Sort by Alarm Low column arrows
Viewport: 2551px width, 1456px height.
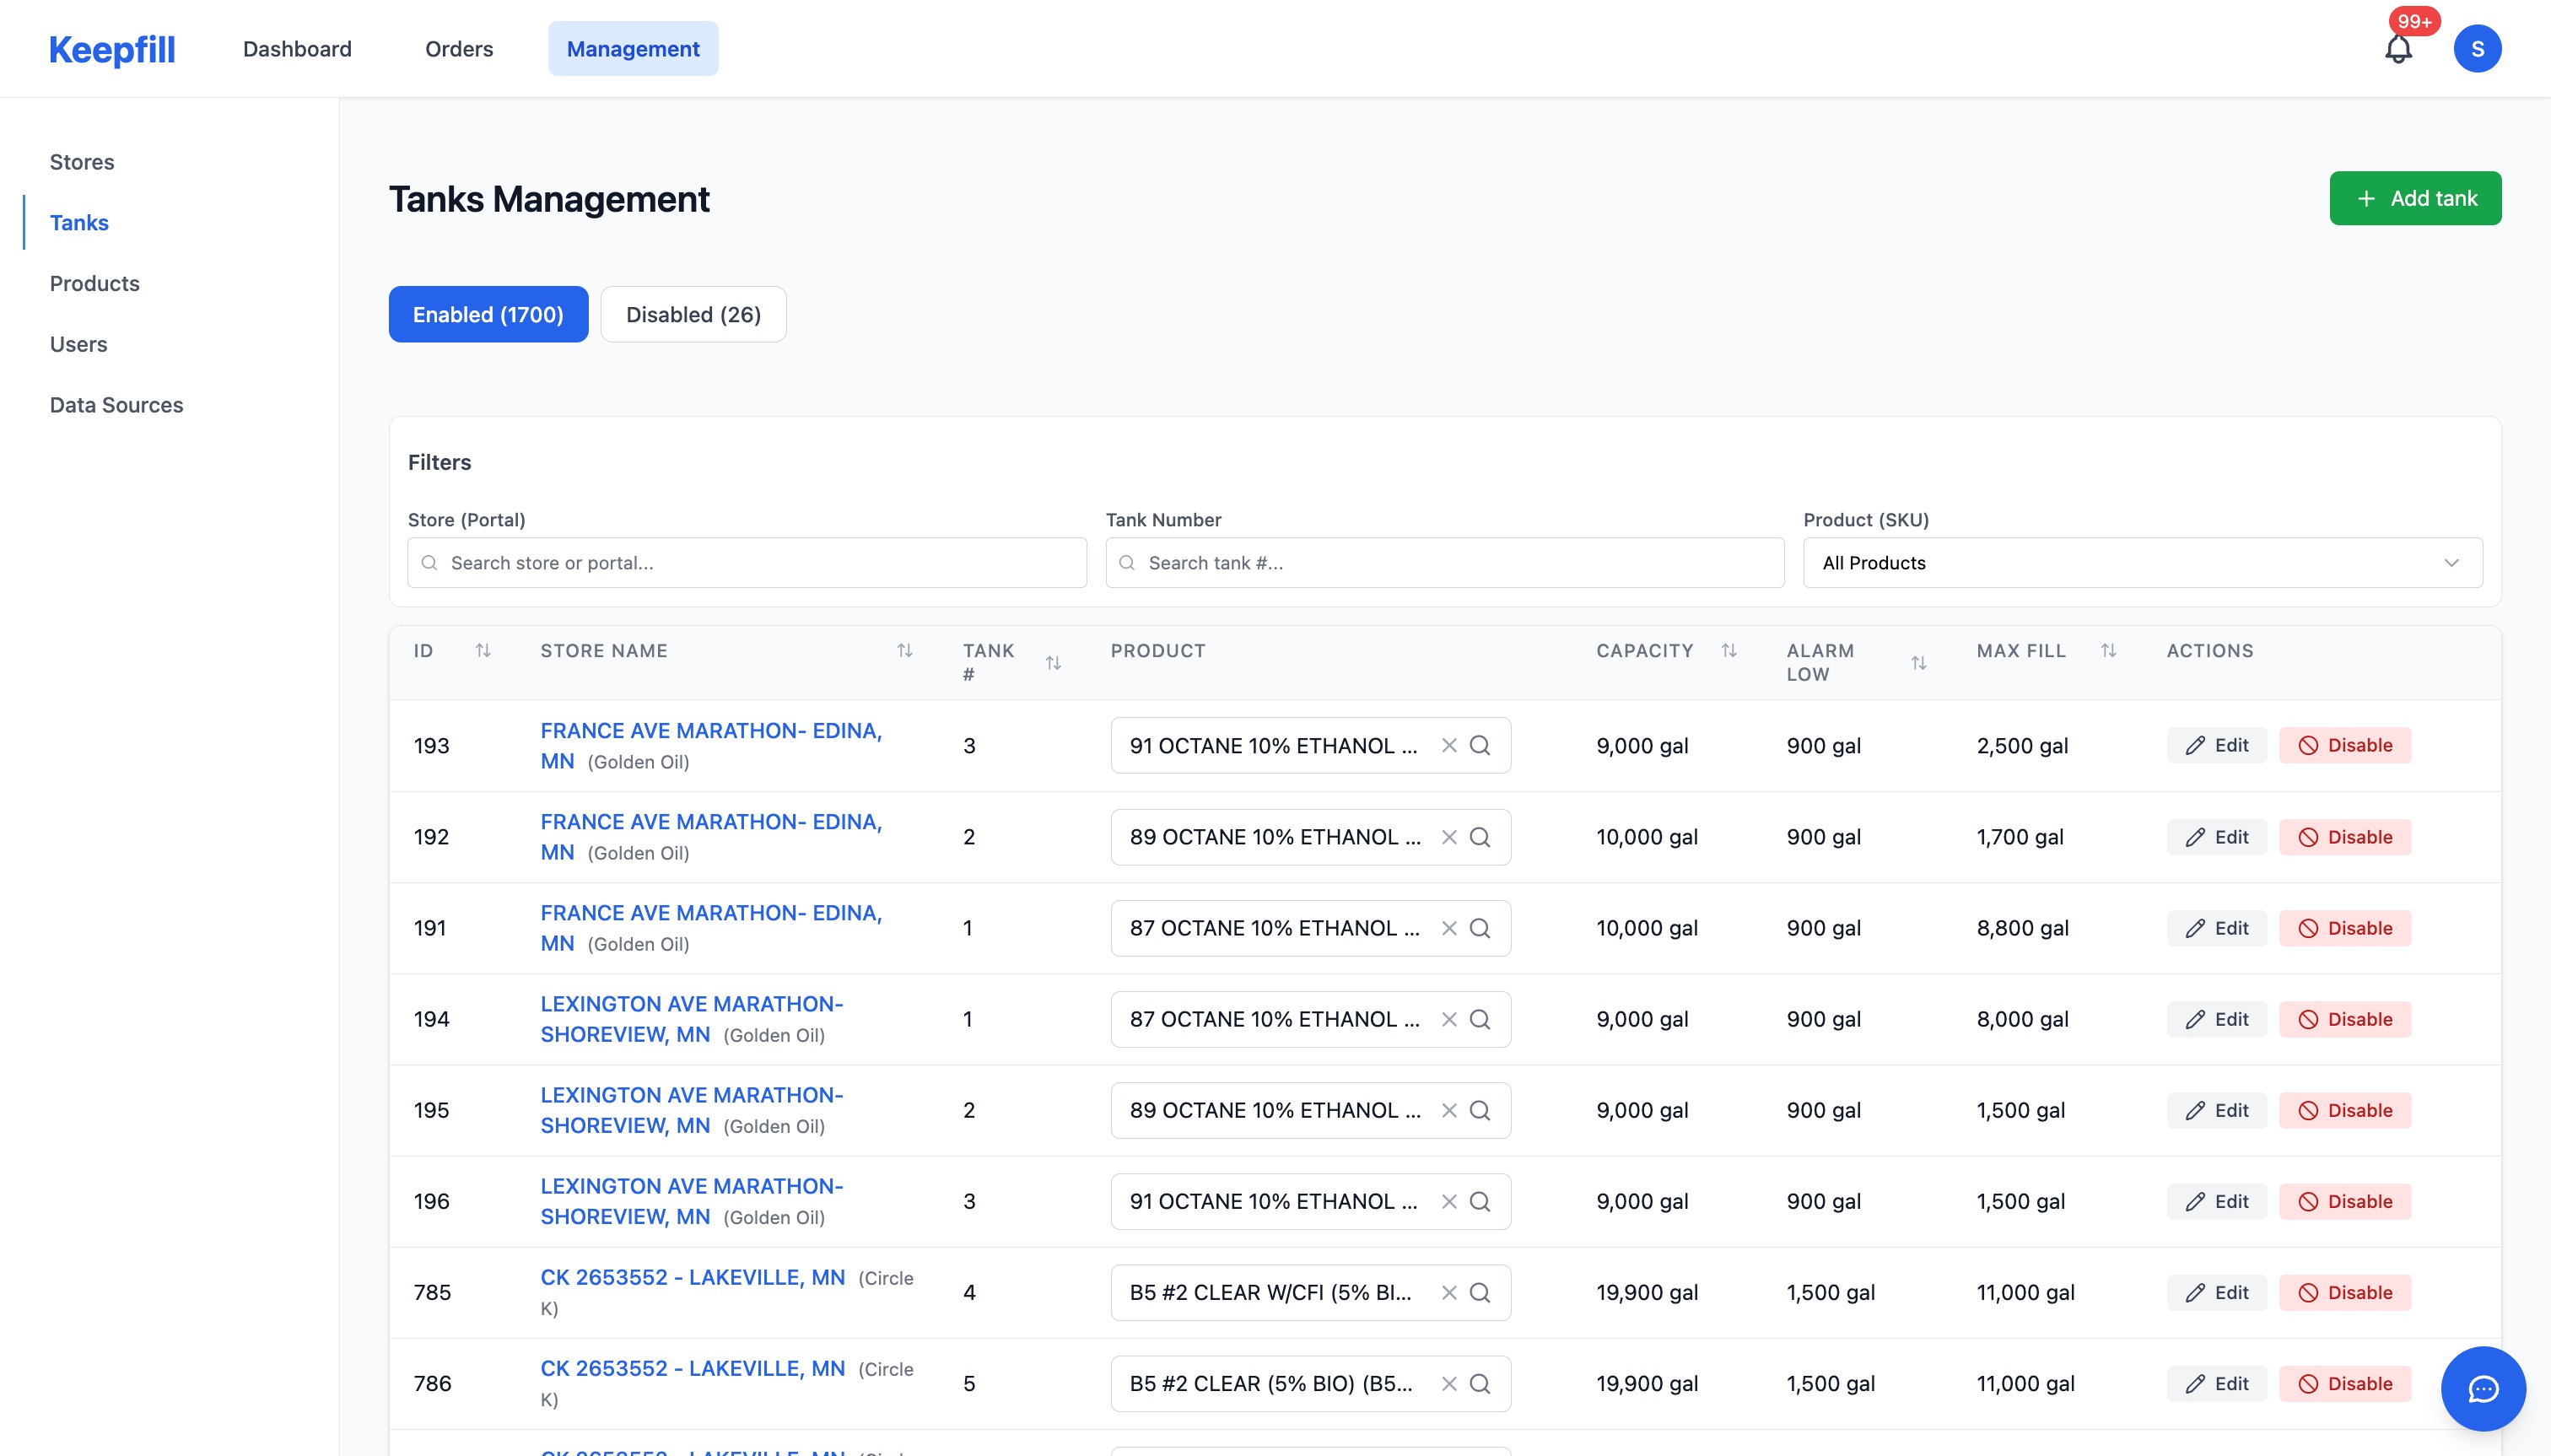pyautogui.click(x=1918, y=663)
